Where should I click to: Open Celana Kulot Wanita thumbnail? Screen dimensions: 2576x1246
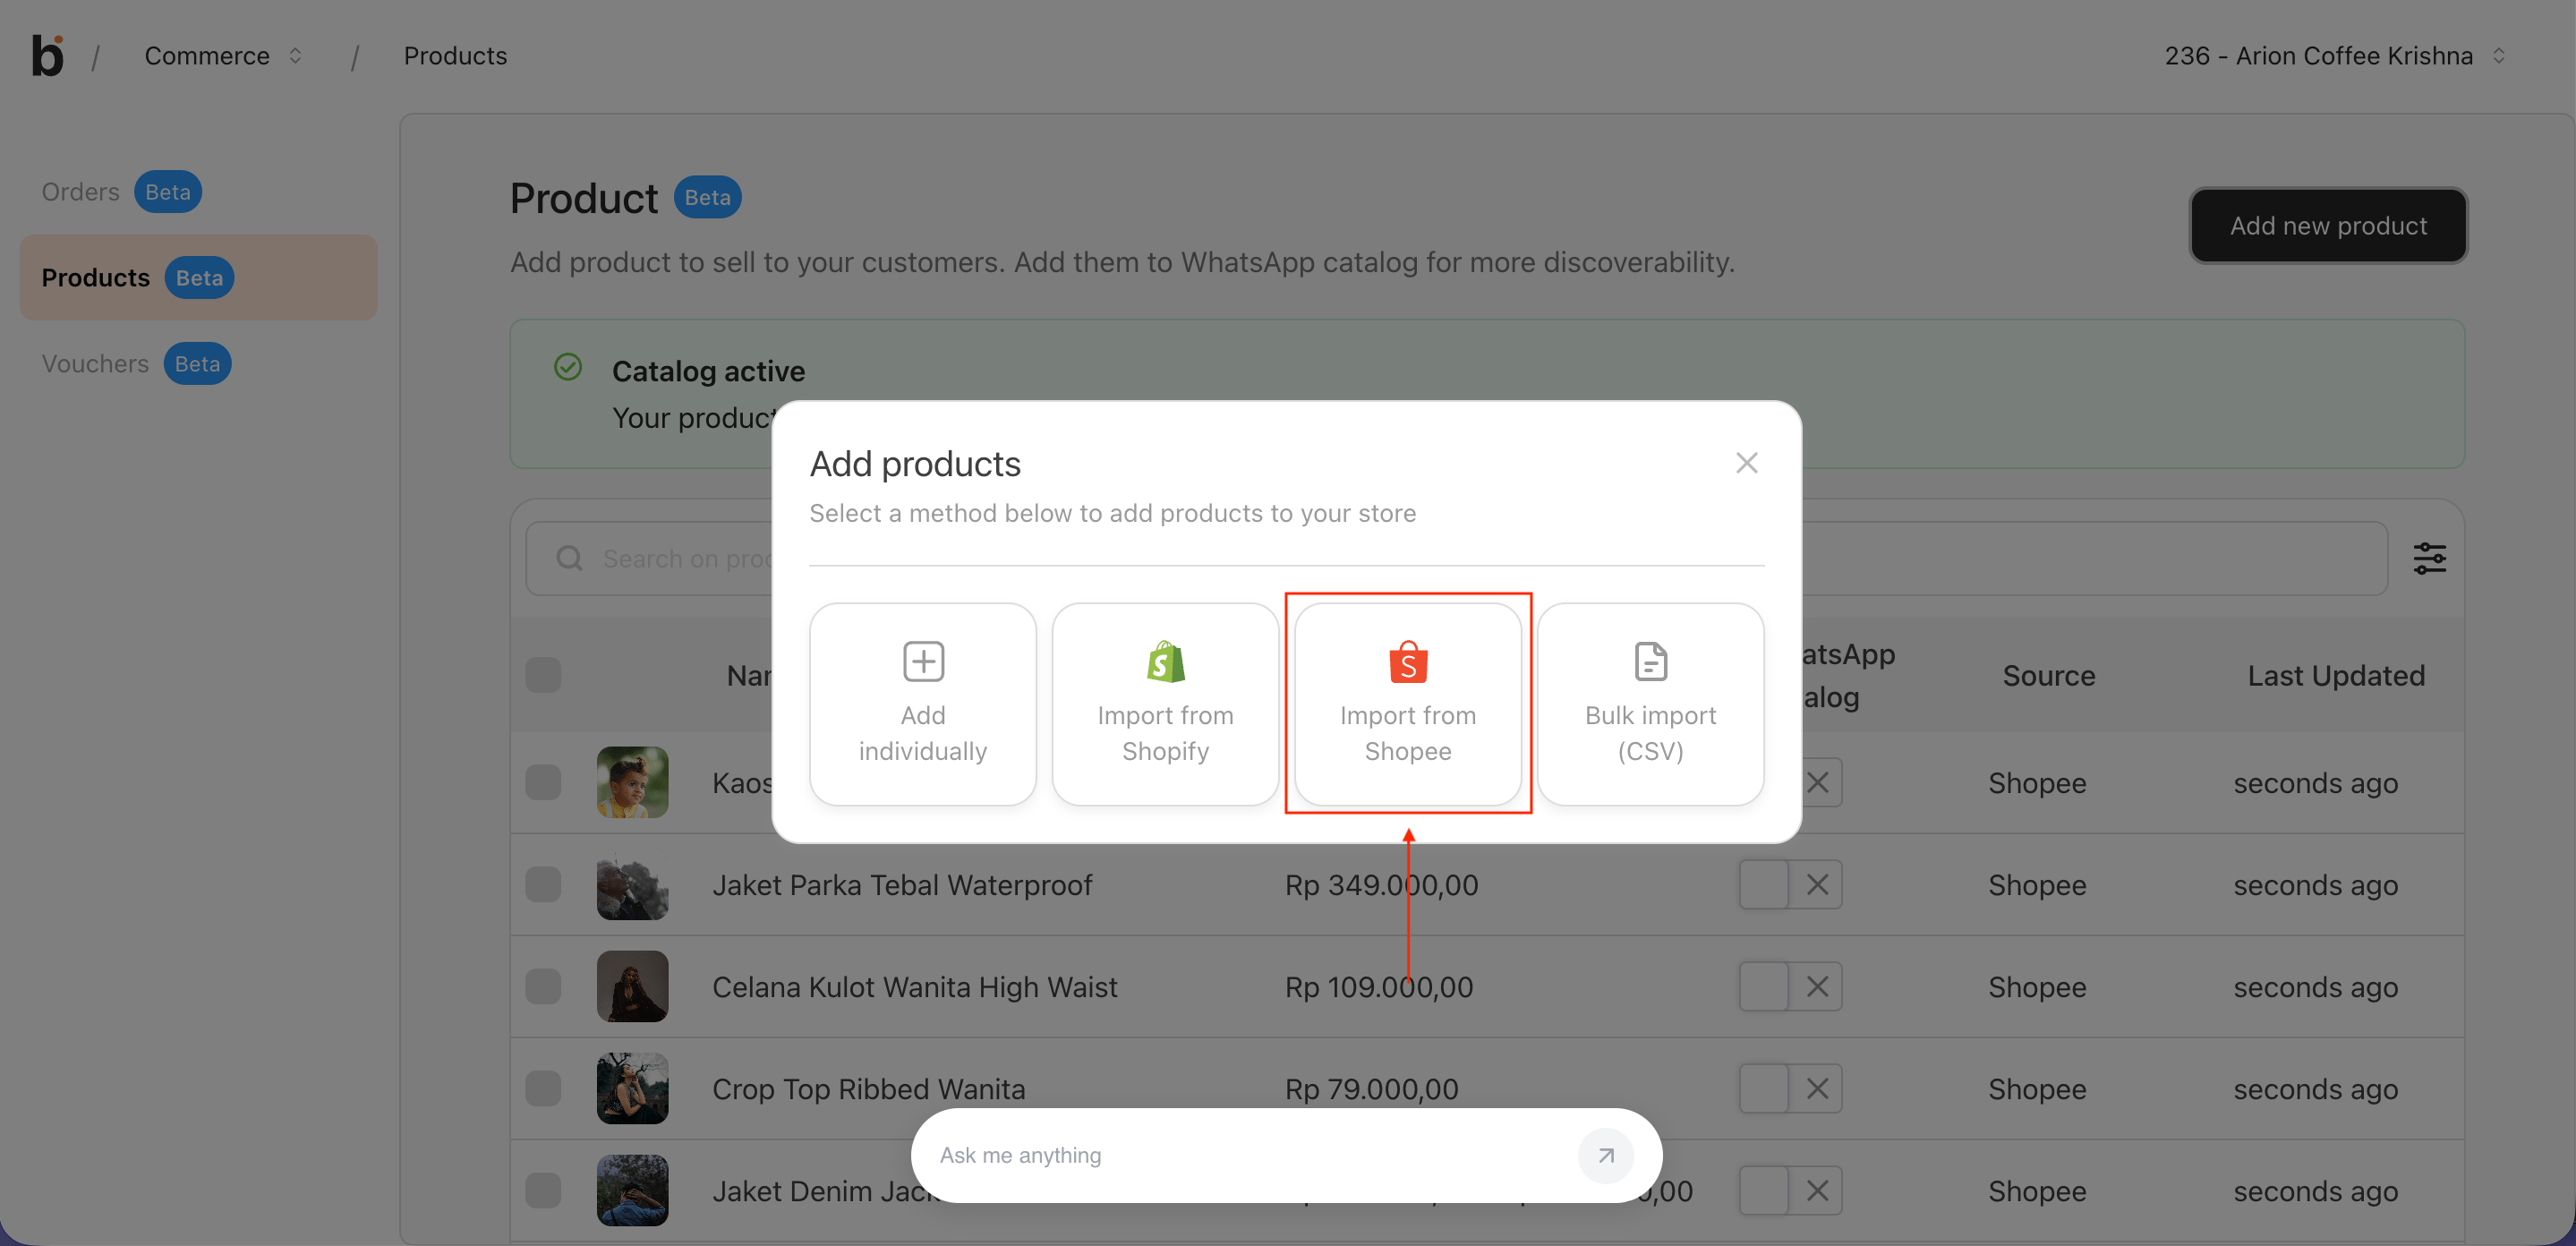tap(632, 986)
